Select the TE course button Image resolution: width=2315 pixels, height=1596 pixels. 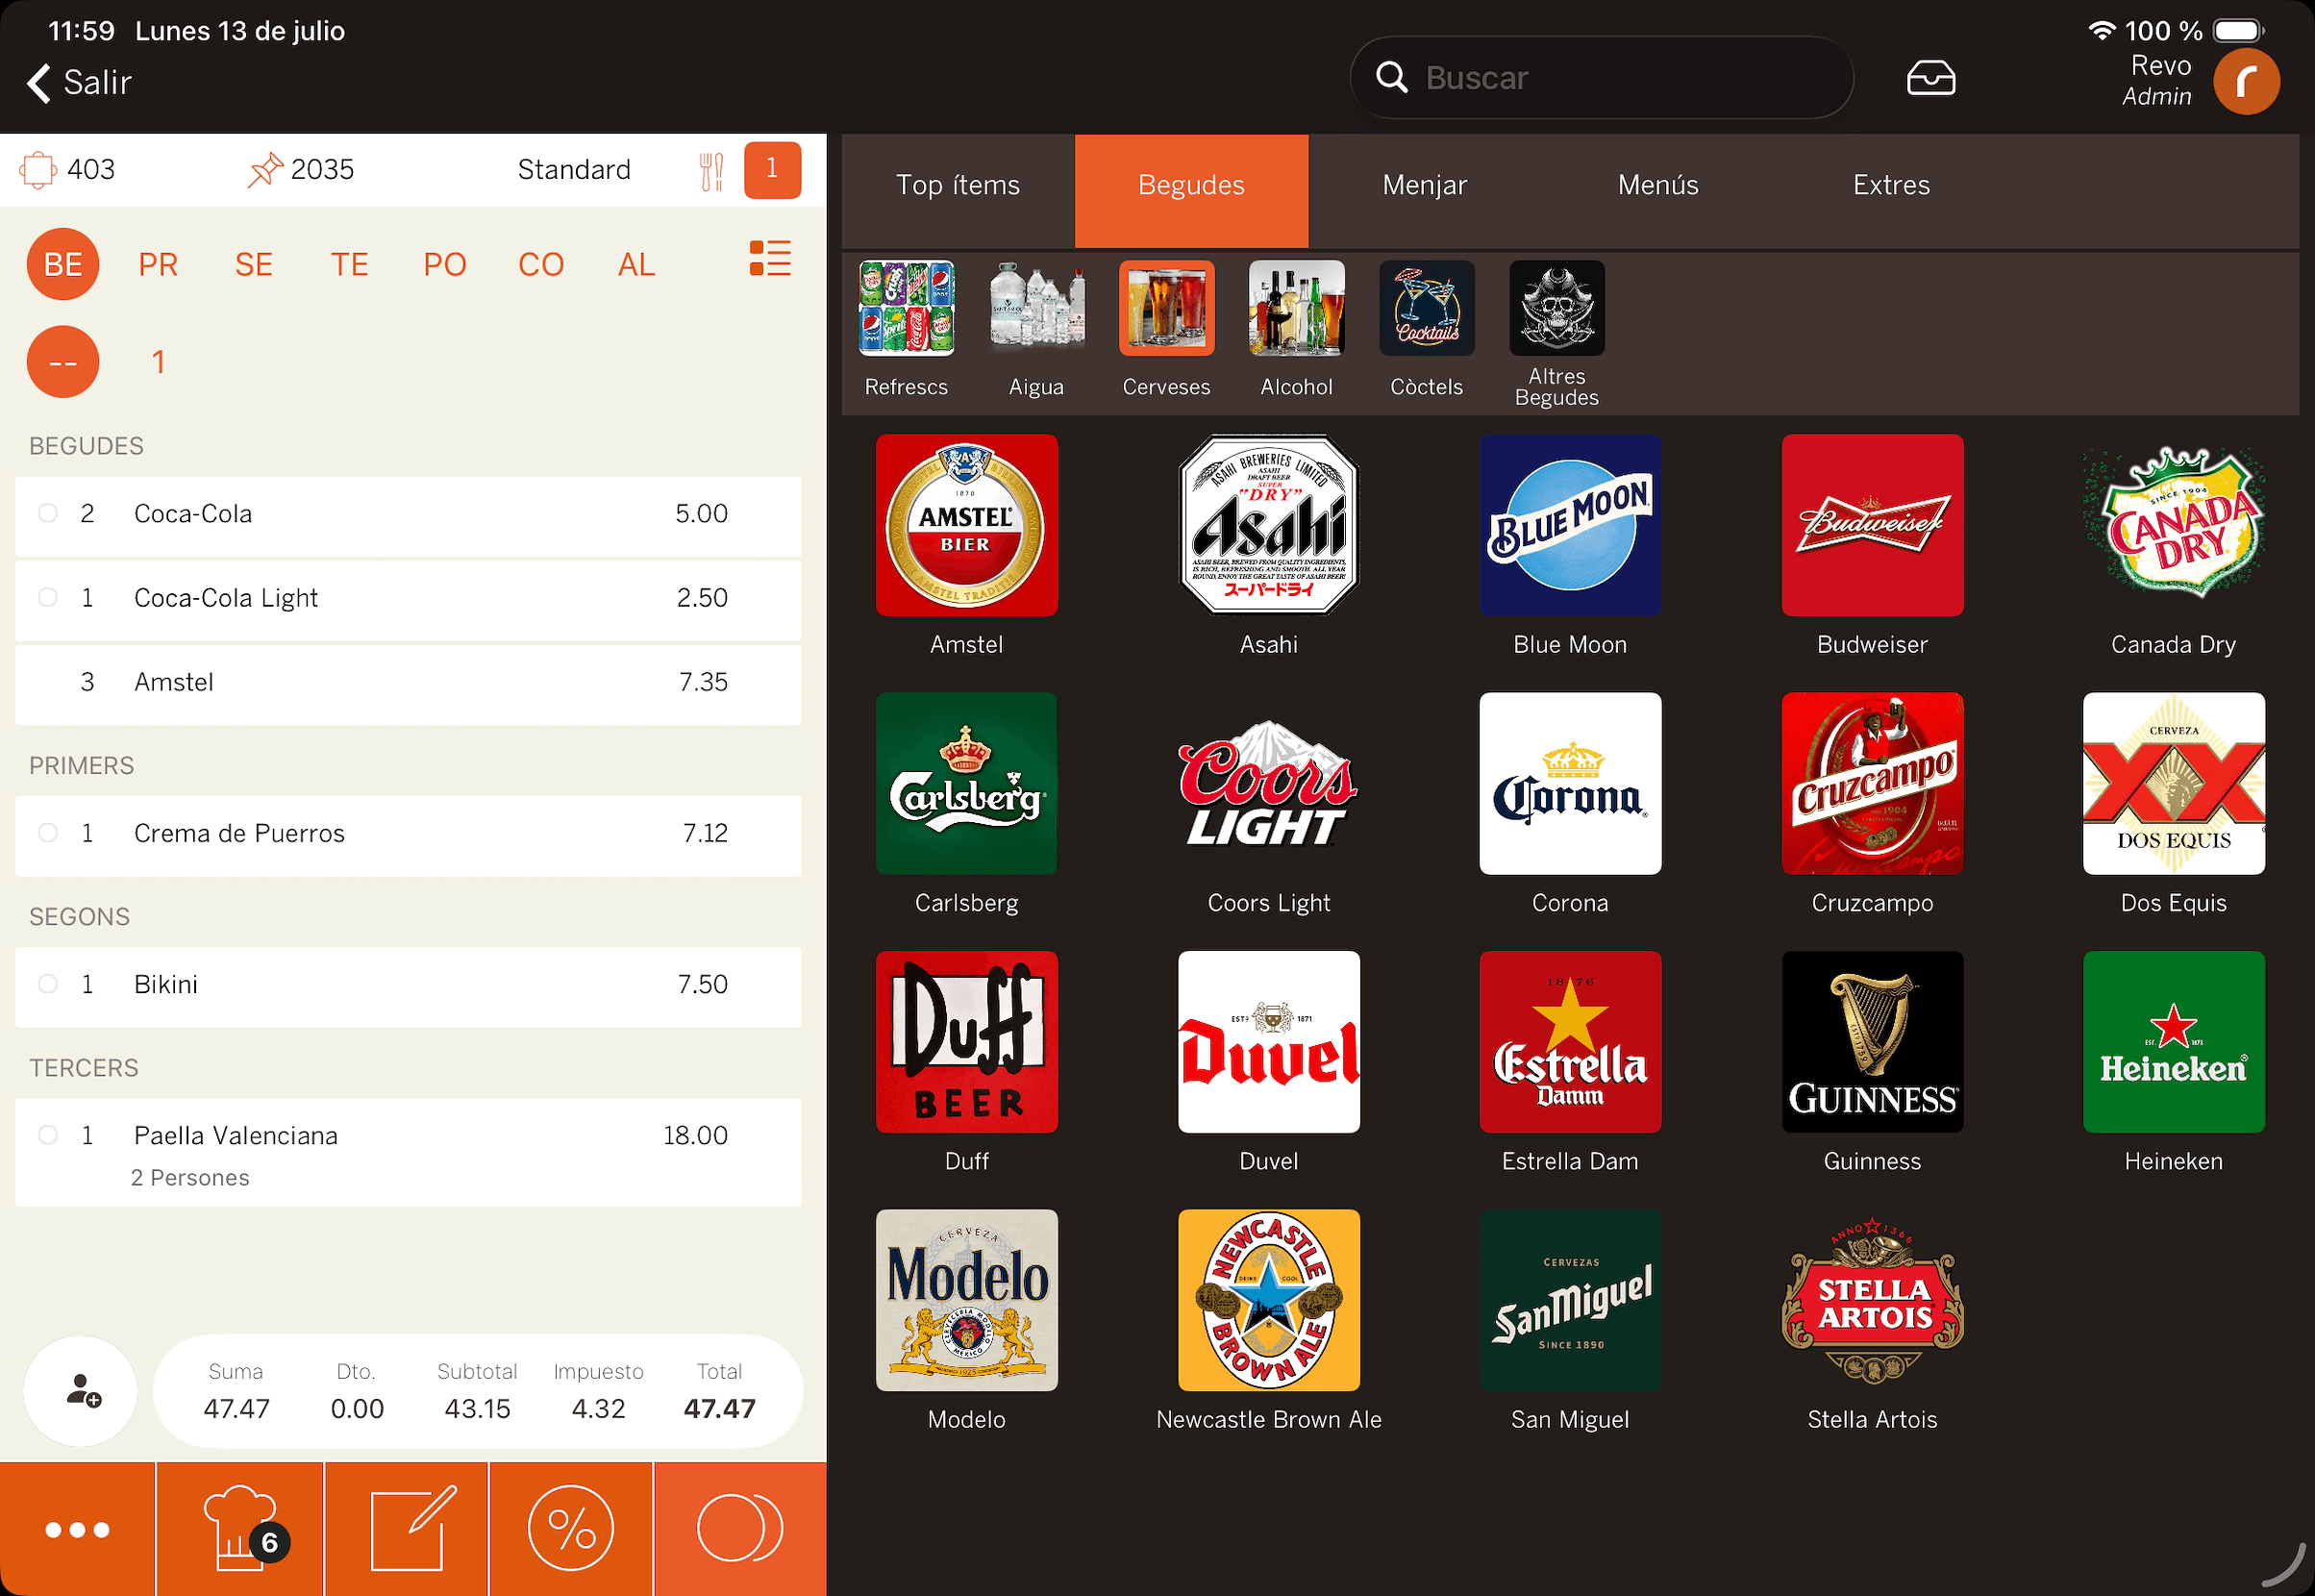point(349,264)
